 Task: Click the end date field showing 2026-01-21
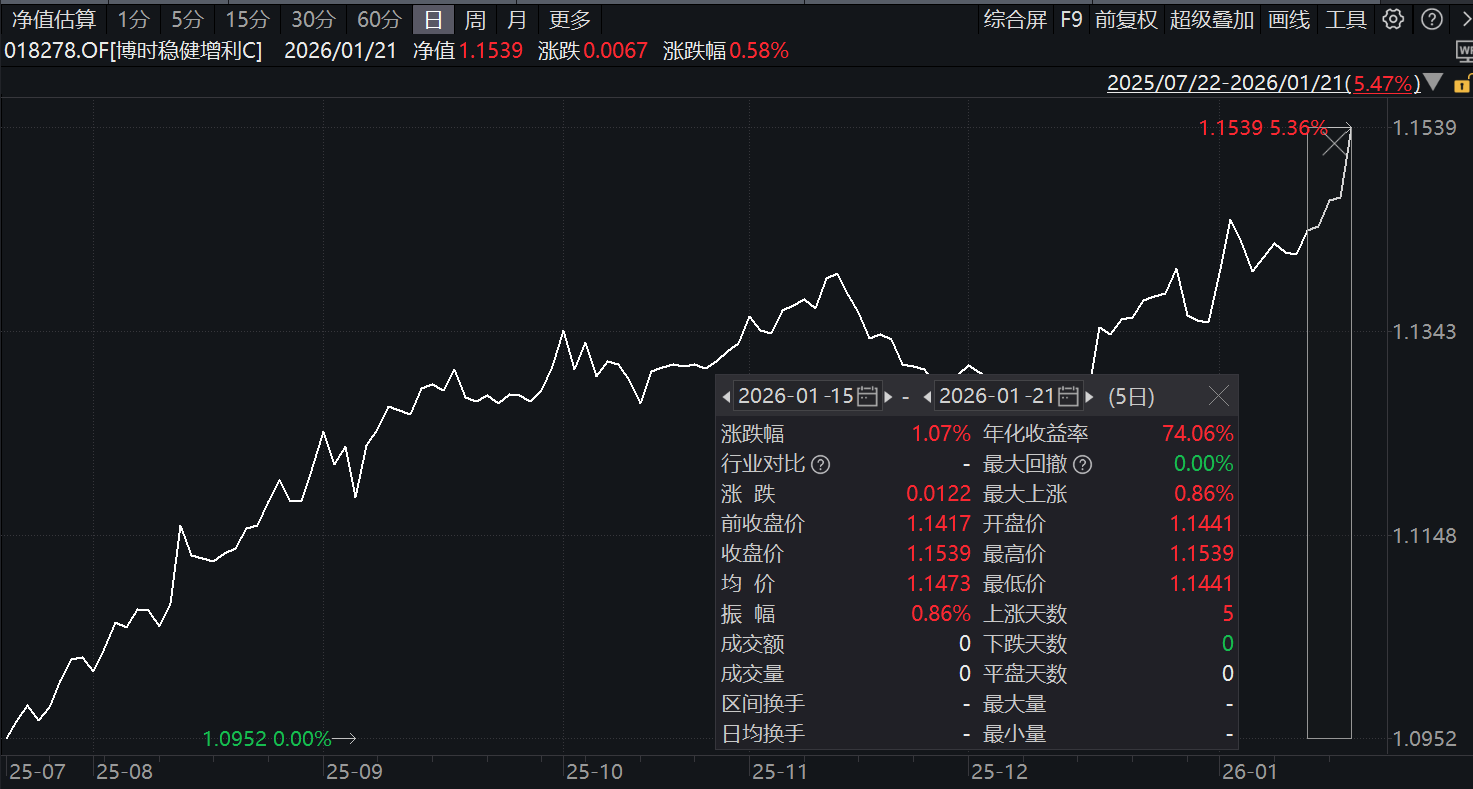click(1008, 396)
